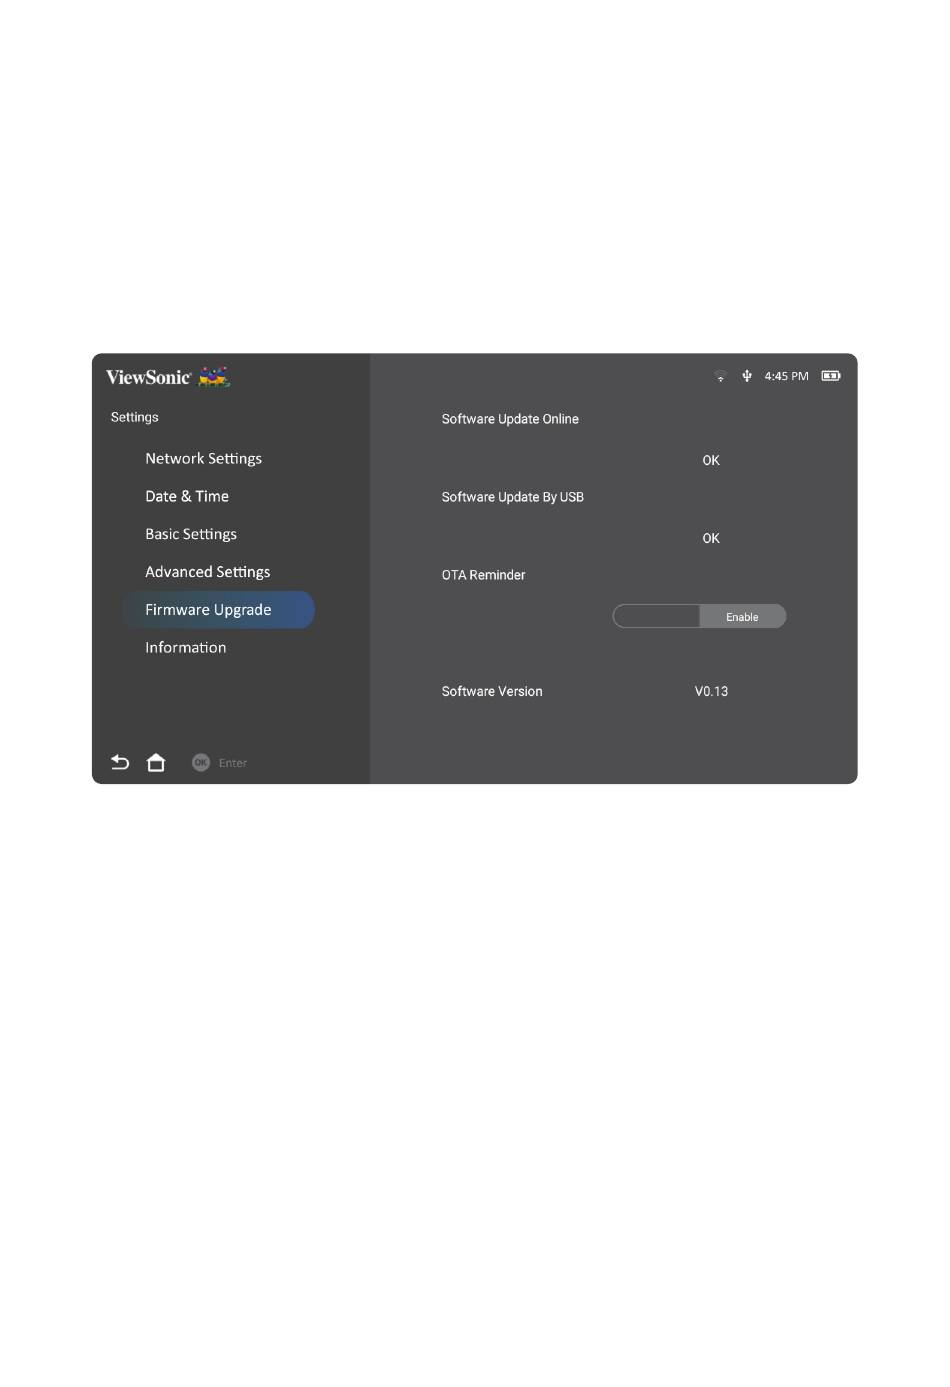The height and width of the screenshot is (1387, 950).
Task: Click the USB connection icon
Action: coord(747,376)
